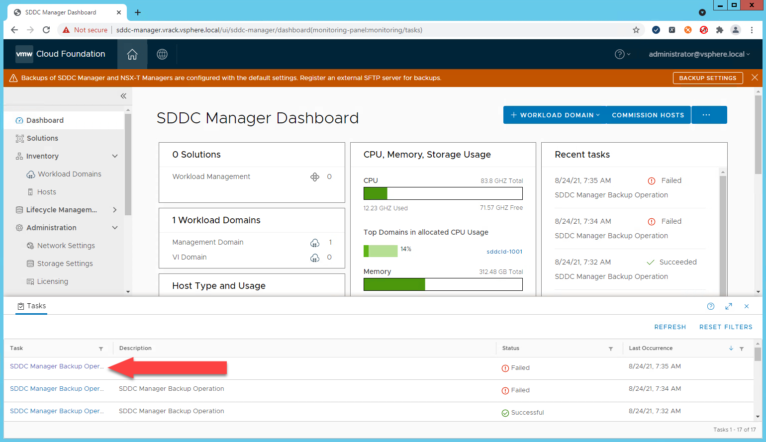This screenshot has width=766, height=442.
Task: Click the sddcId-1001 CPU allocation bar
Action: pyautogui.click(x=381, y=251)
